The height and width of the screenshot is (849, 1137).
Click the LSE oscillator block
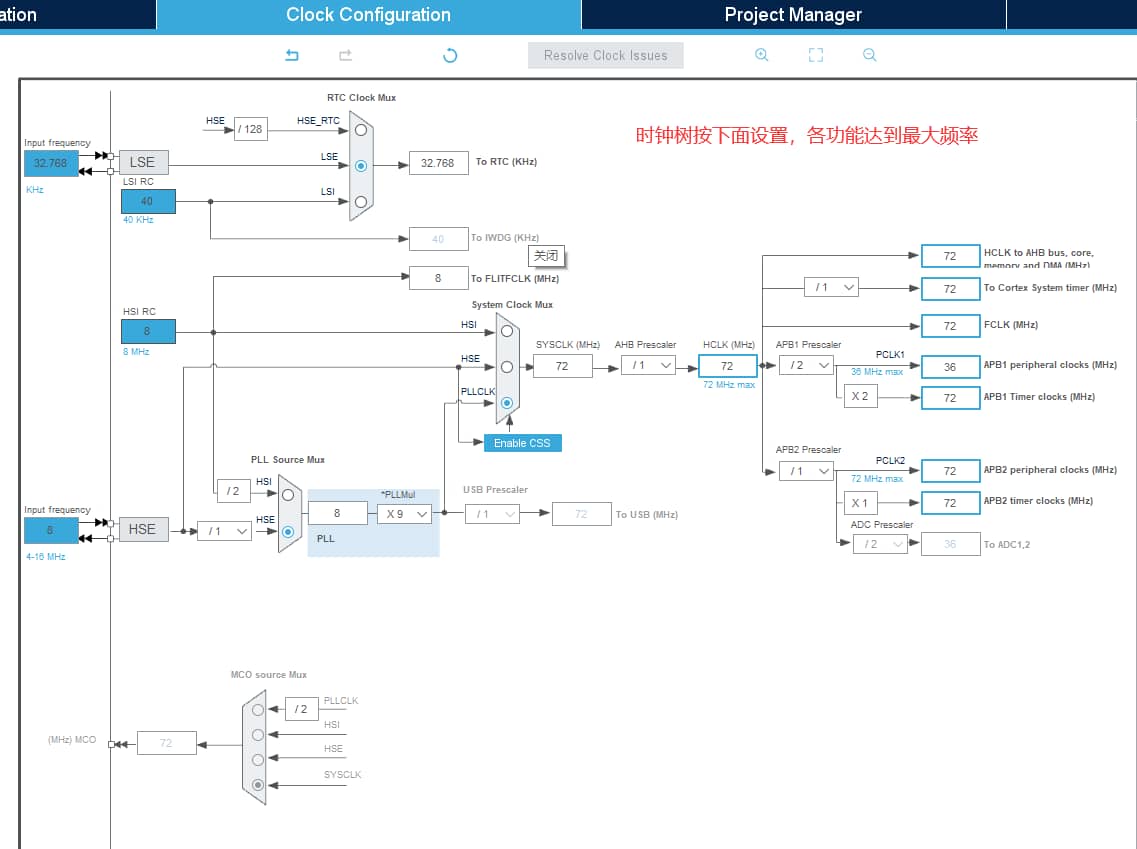click(x=143, y=162)
